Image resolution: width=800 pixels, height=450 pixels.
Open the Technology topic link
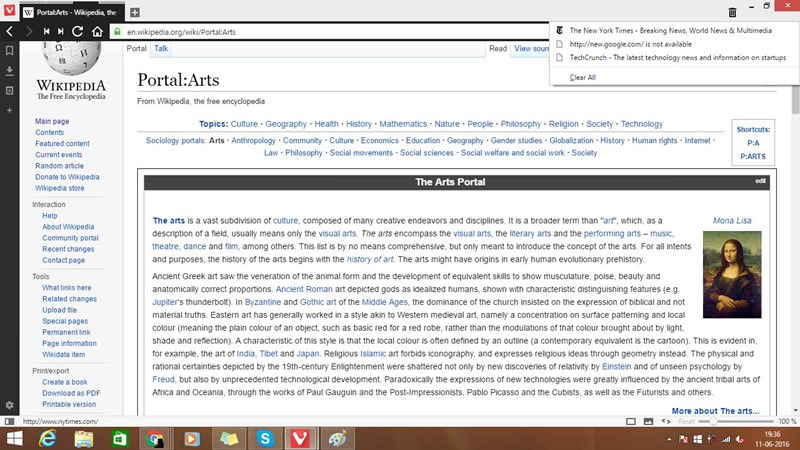pyautogui.click(x=642, y=124)
